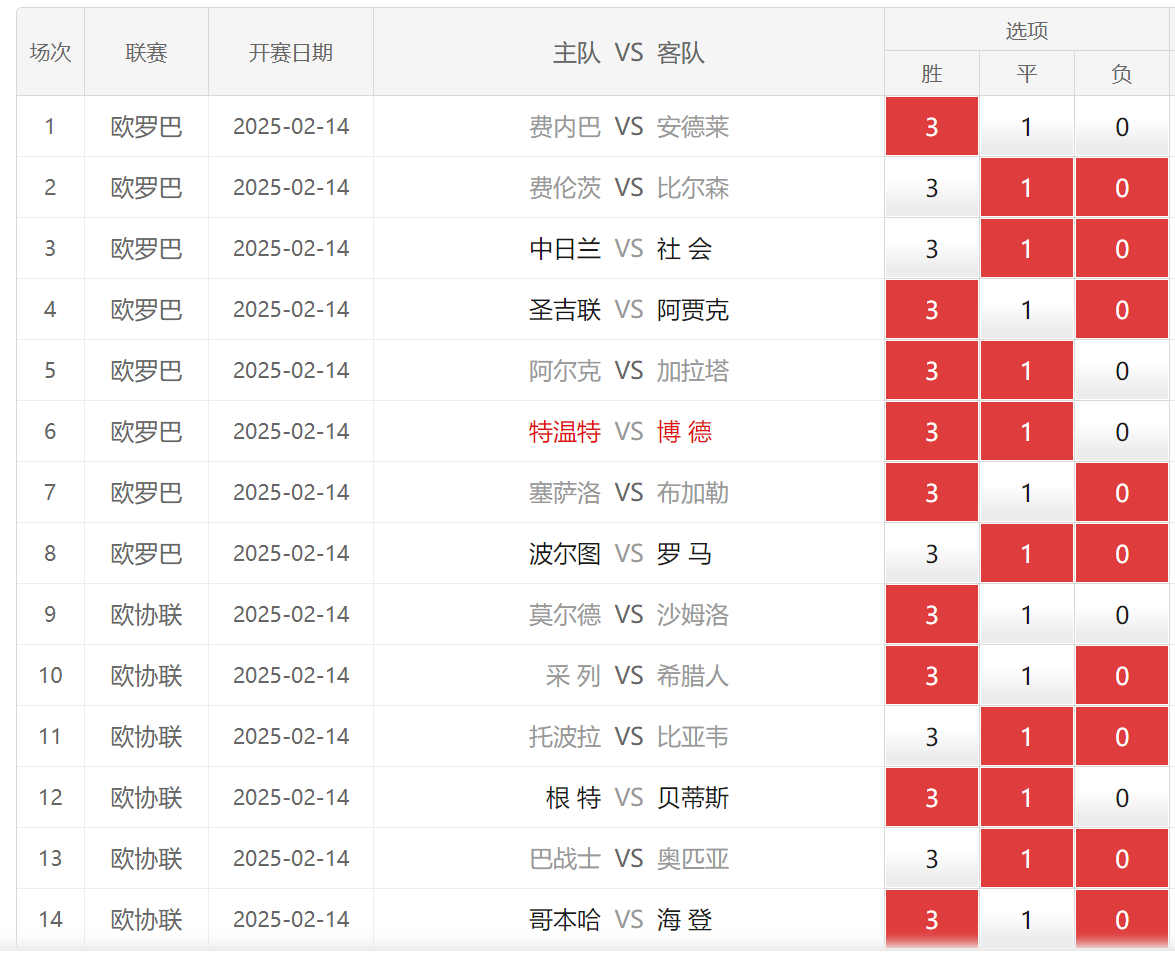Select win 3 for 托波拉 vs 比亚韦
Image resolution: width=1175 pixels, height=961 pixels.
pos(931,736)
